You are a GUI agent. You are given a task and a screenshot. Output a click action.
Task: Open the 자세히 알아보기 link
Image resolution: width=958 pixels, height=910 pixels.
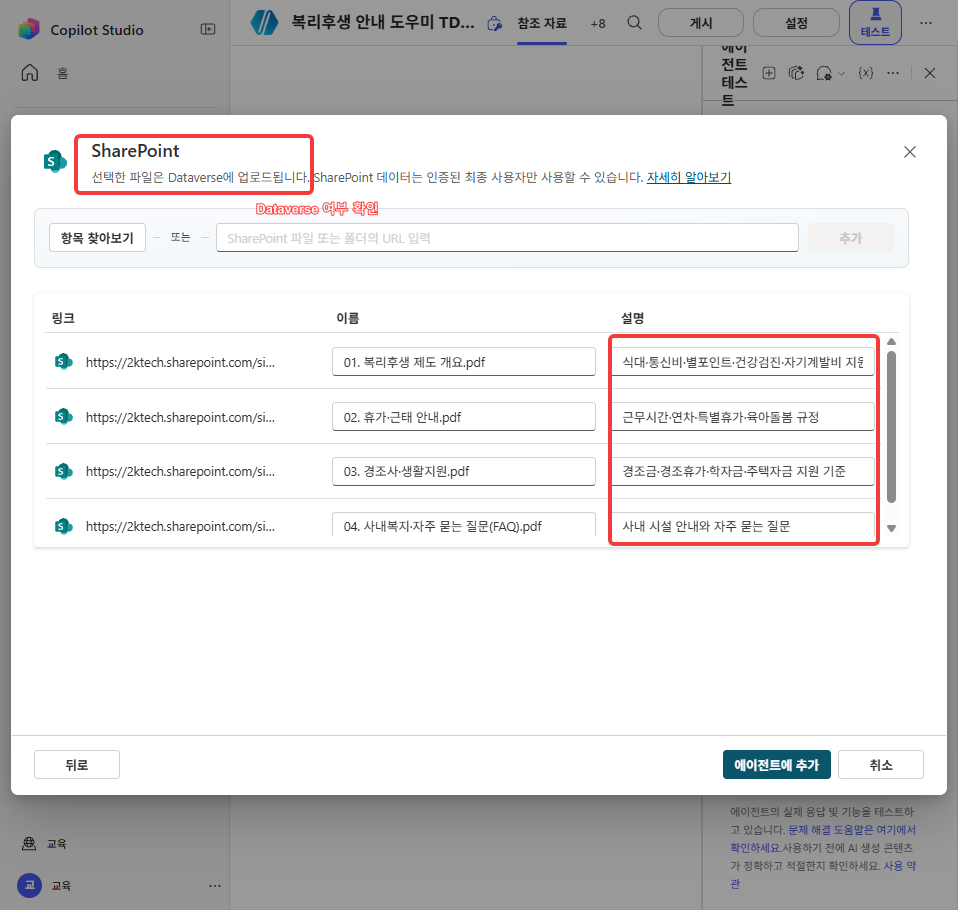click(x=689, y=177)
